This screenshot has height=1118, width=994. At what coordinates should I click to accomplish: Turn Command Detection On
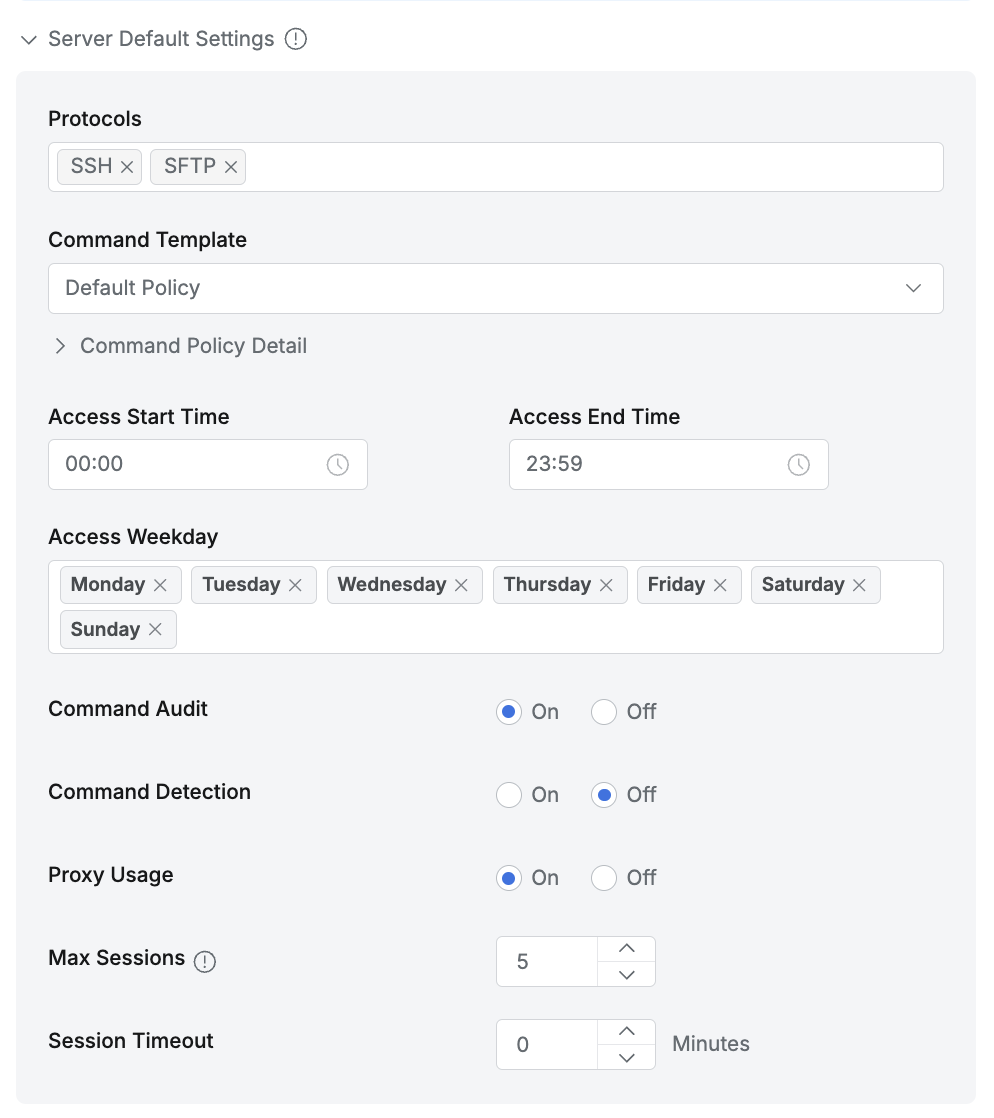click(x=509, y=795)
